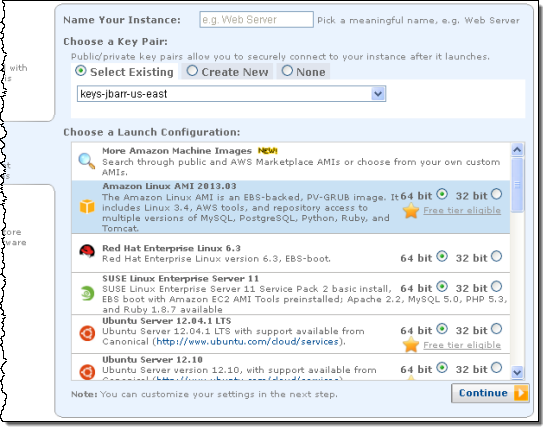The height and width of the screenshot is (428, 543).
Task: Select the Create New key pair option
Action: (x=228, y=72)
